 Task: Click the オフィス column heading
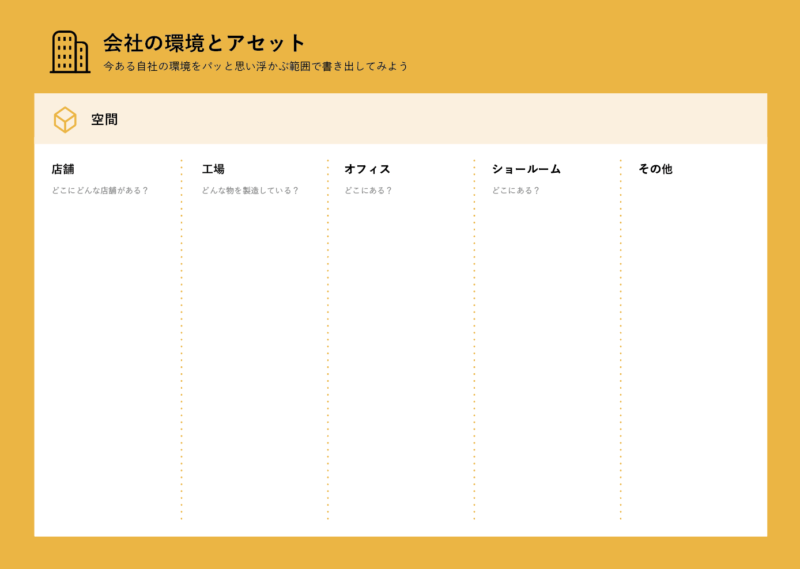pos(367,169)
